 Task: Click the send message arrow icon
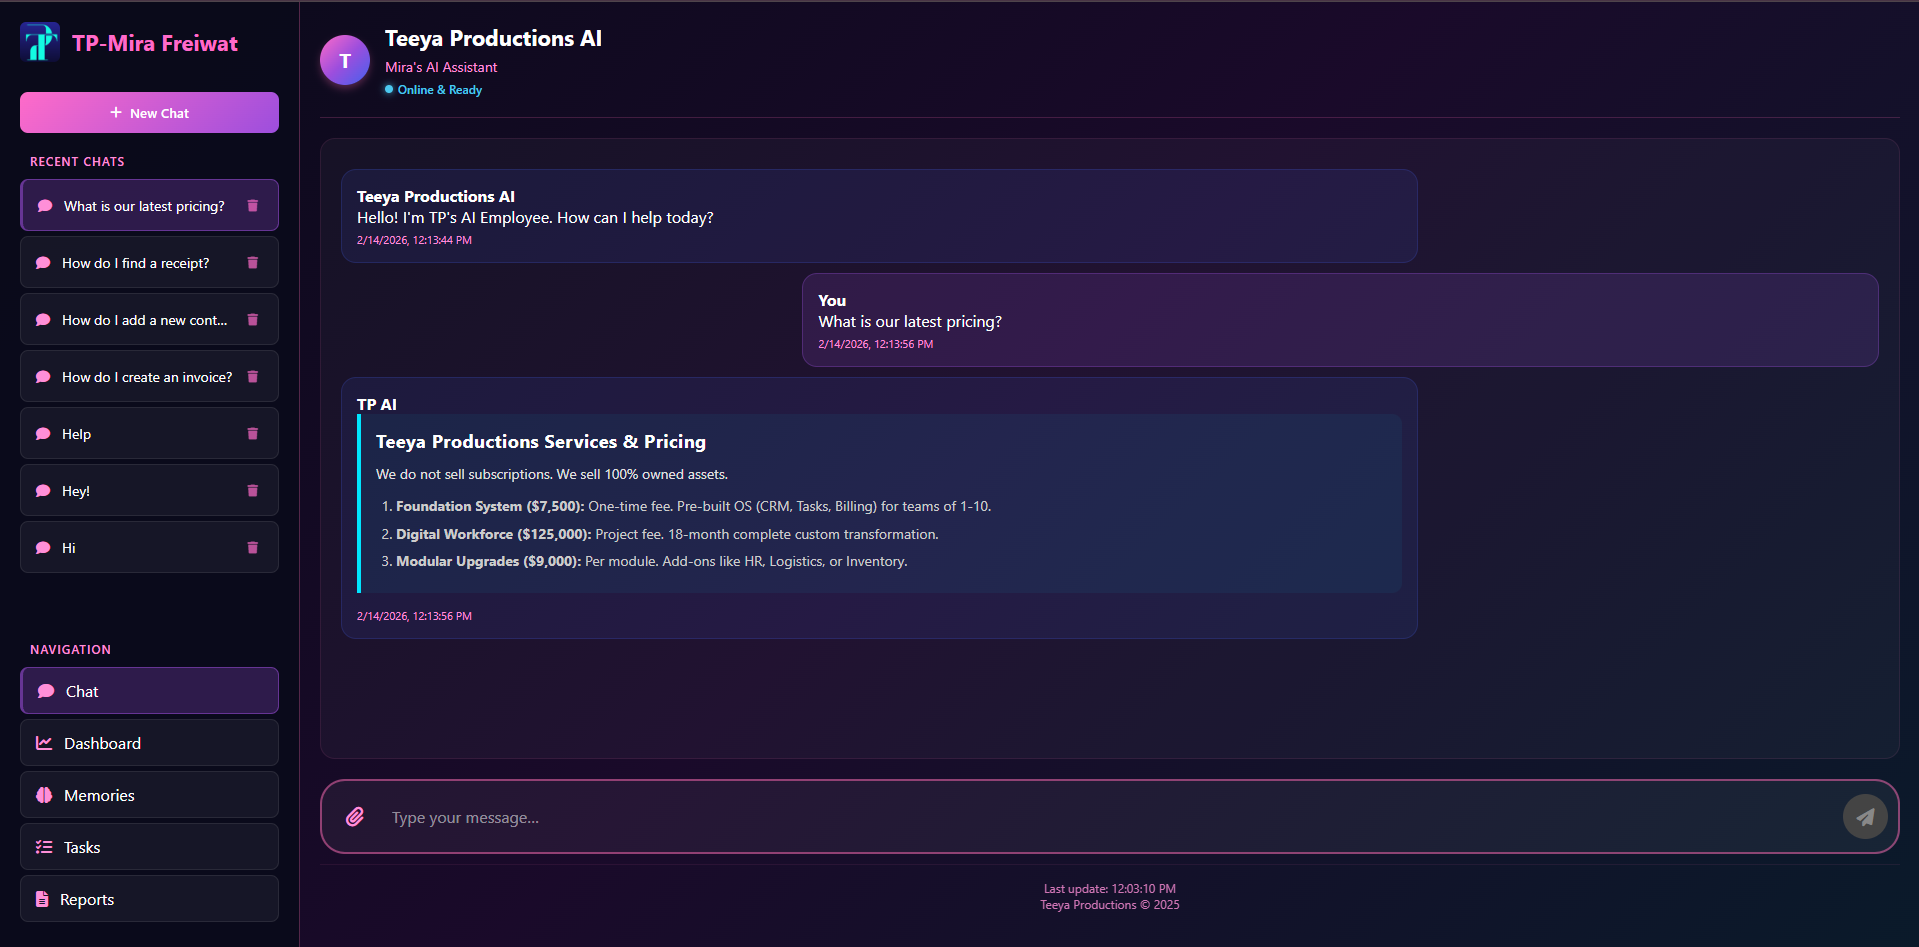click(x=1863, y=816)
